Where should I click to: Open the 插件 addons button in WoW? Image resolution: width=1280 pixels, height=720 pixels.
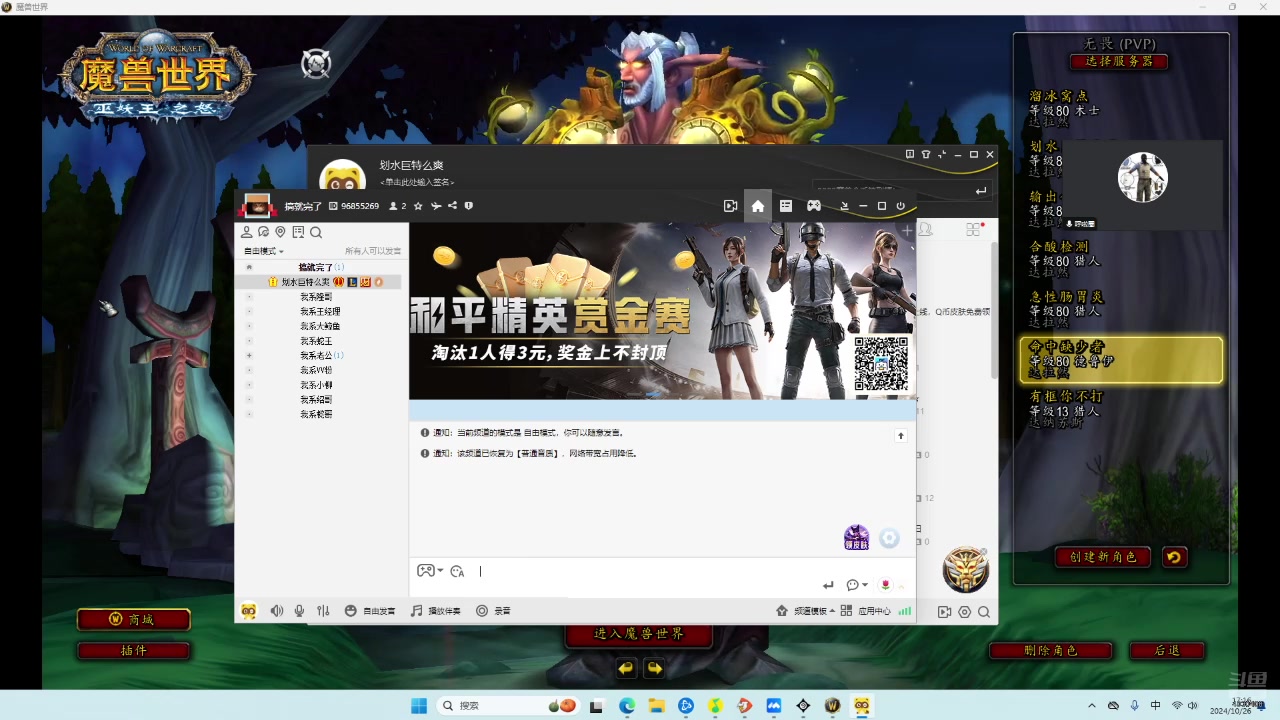134,650
